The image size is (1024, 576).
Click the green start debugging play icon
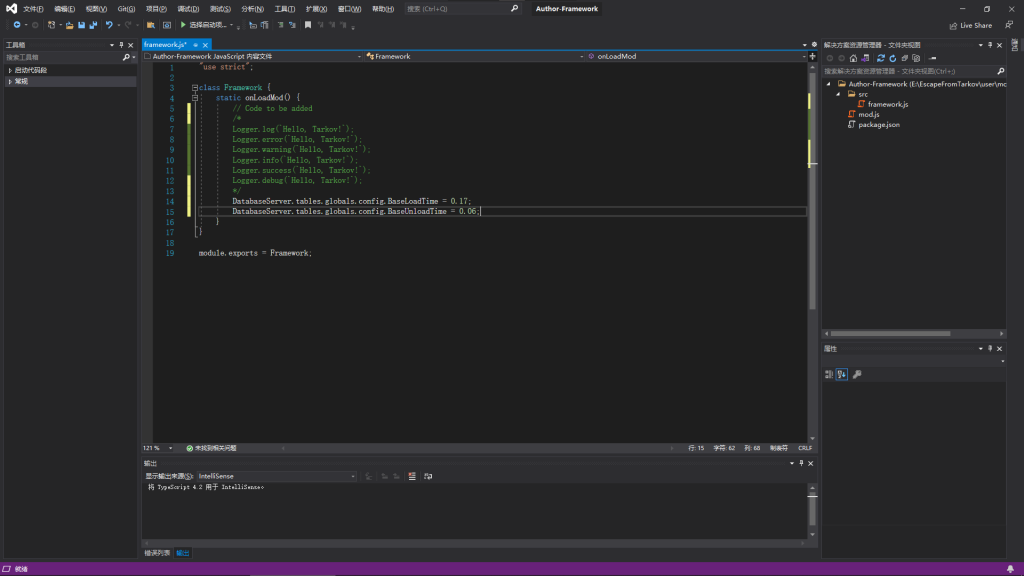(x=183, y=25)
